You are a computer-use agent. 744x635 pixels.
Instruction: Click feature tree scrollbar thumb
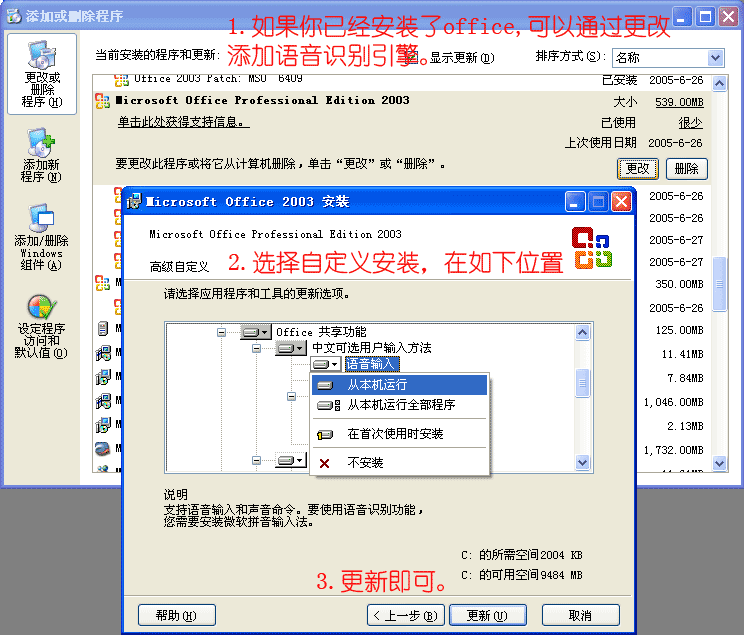(583, 383)
